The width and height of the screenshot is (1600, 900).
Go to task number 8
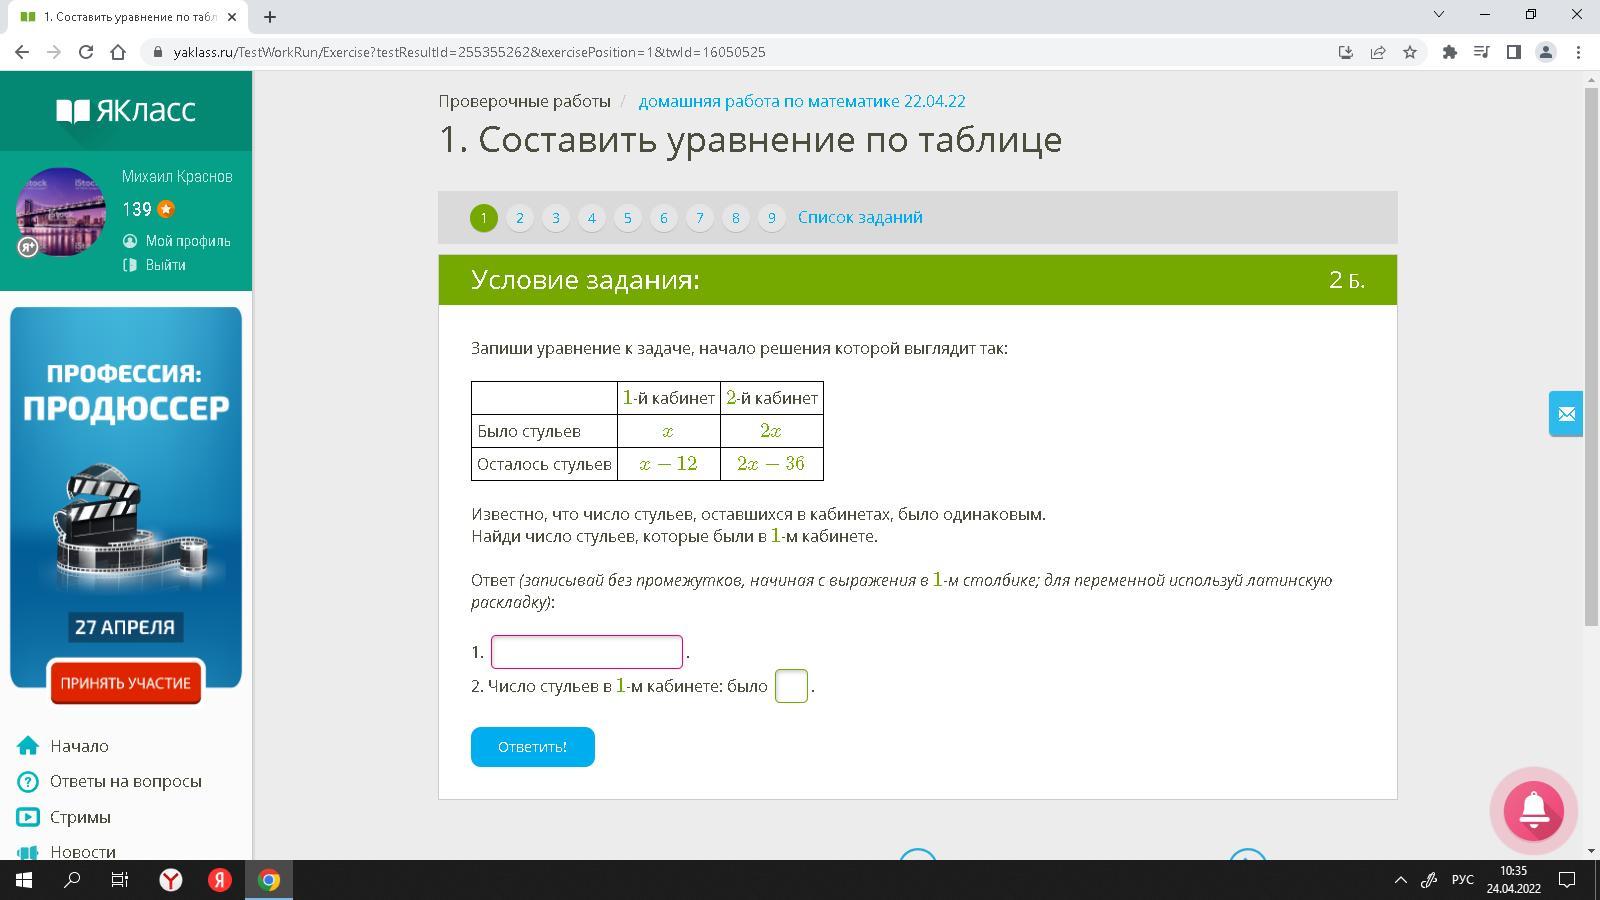[736, 217]
